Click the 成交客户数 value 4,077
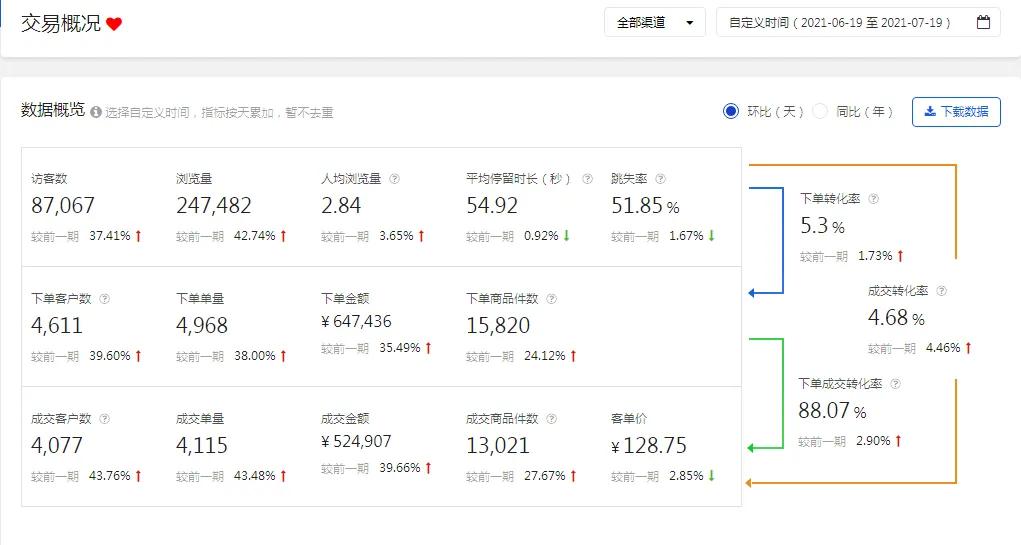The height and width of the screenshot is (545, 1021). [x=57, y=445]
